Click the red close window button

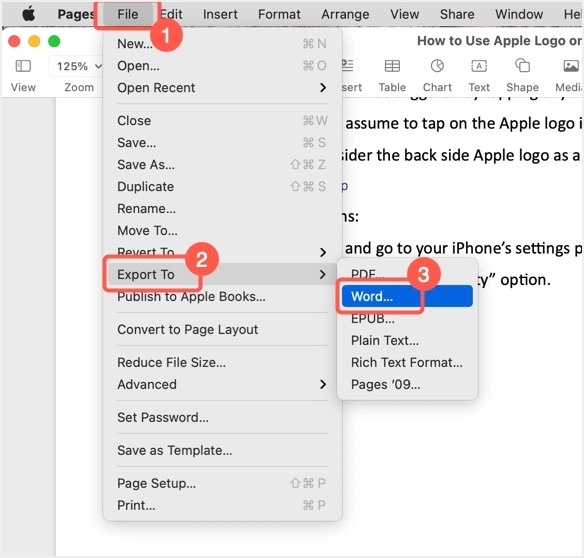coord(14,41)
